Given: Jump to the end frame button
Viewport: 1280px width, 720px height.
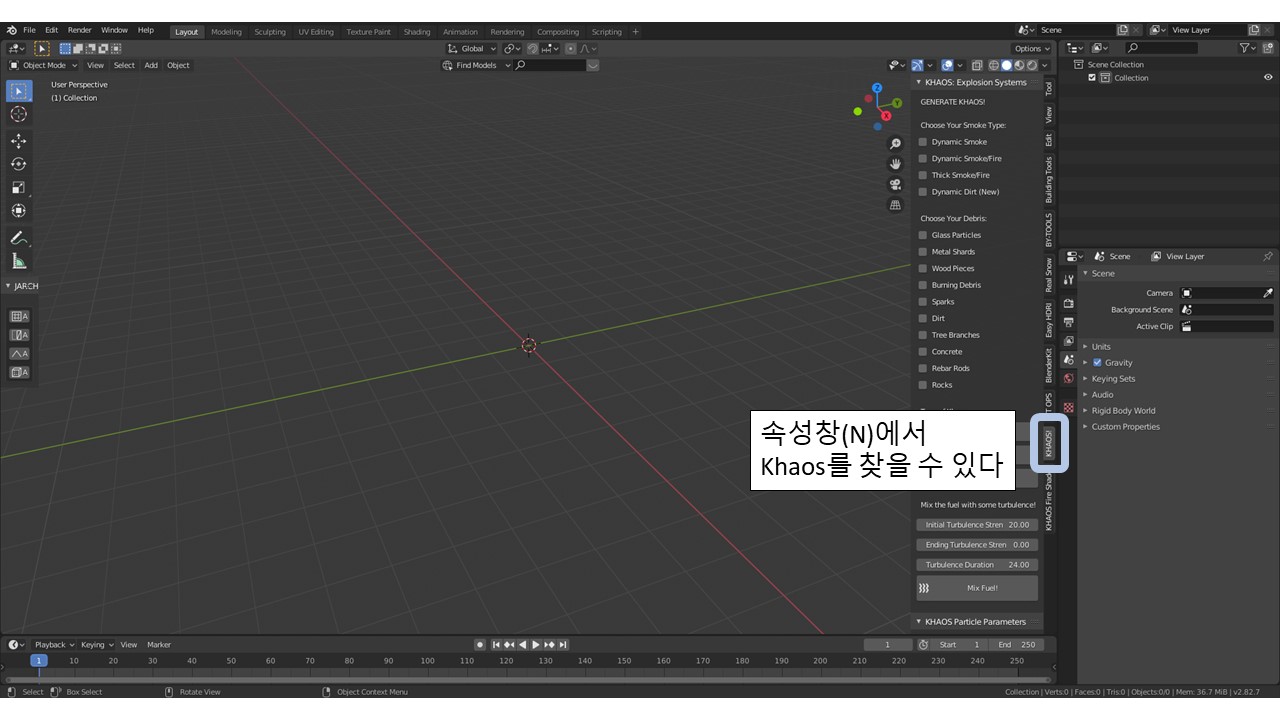Looking at the screenshot, I should pyautogui.click(x=563, y=644).
